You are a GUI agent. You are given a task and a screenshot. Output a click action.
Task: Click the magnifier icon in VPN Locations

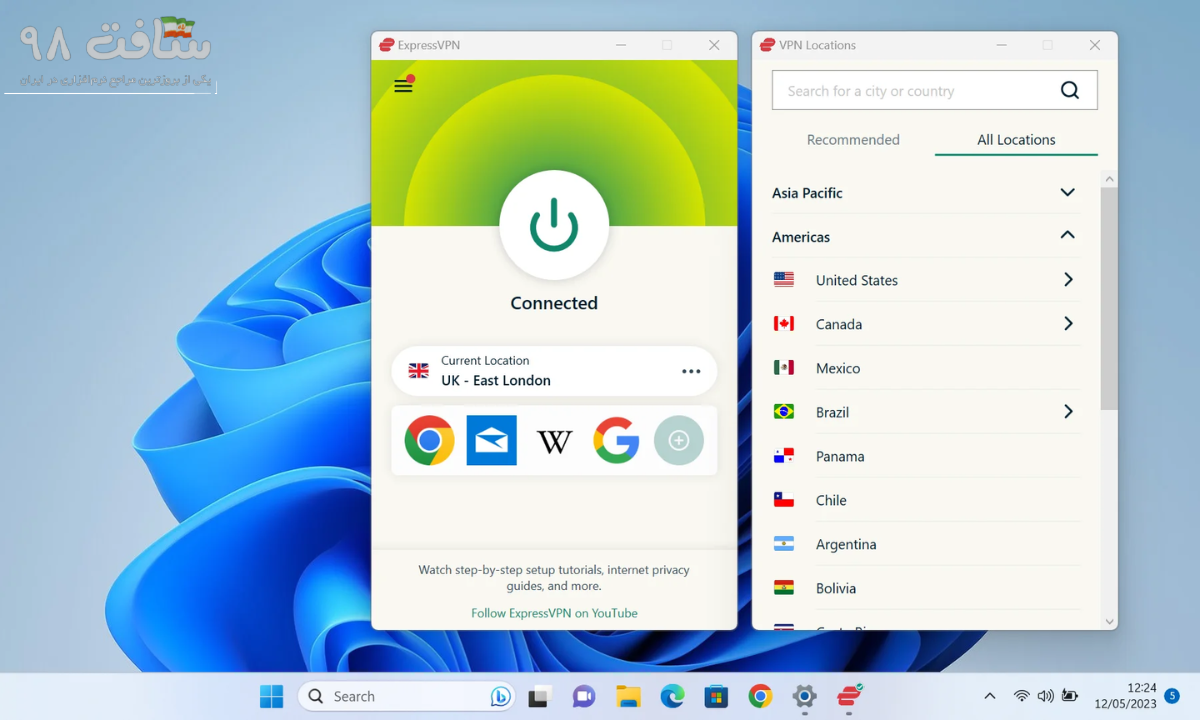(x=1070, y=90)
